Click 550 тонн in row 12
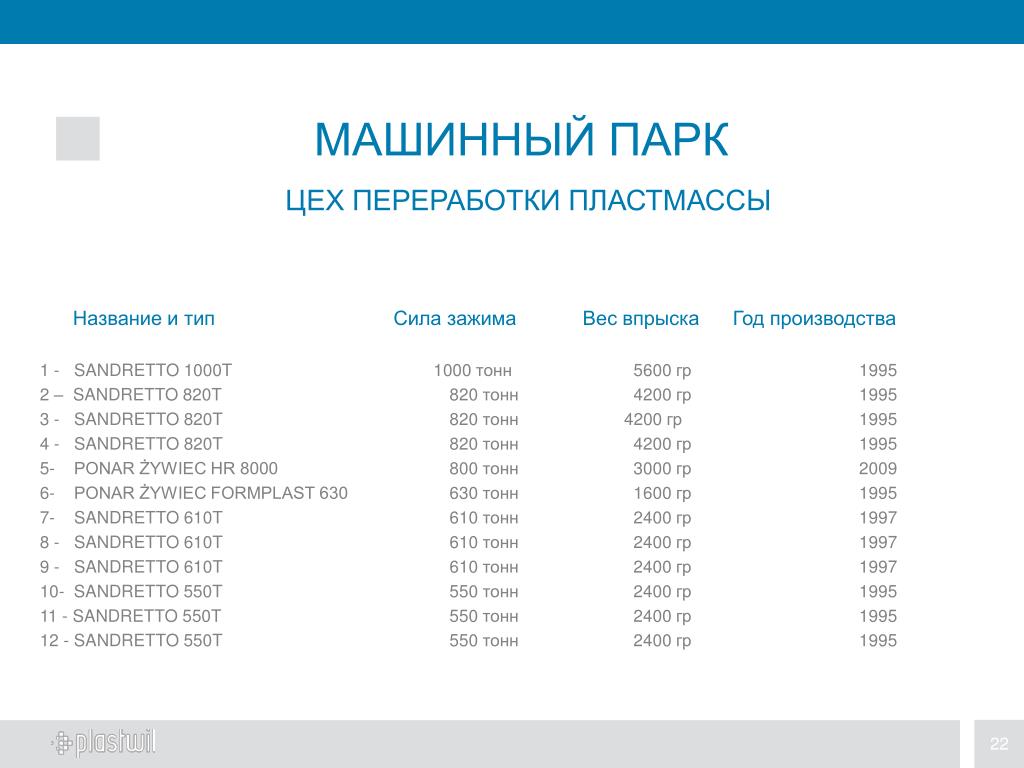 [484, 641]
